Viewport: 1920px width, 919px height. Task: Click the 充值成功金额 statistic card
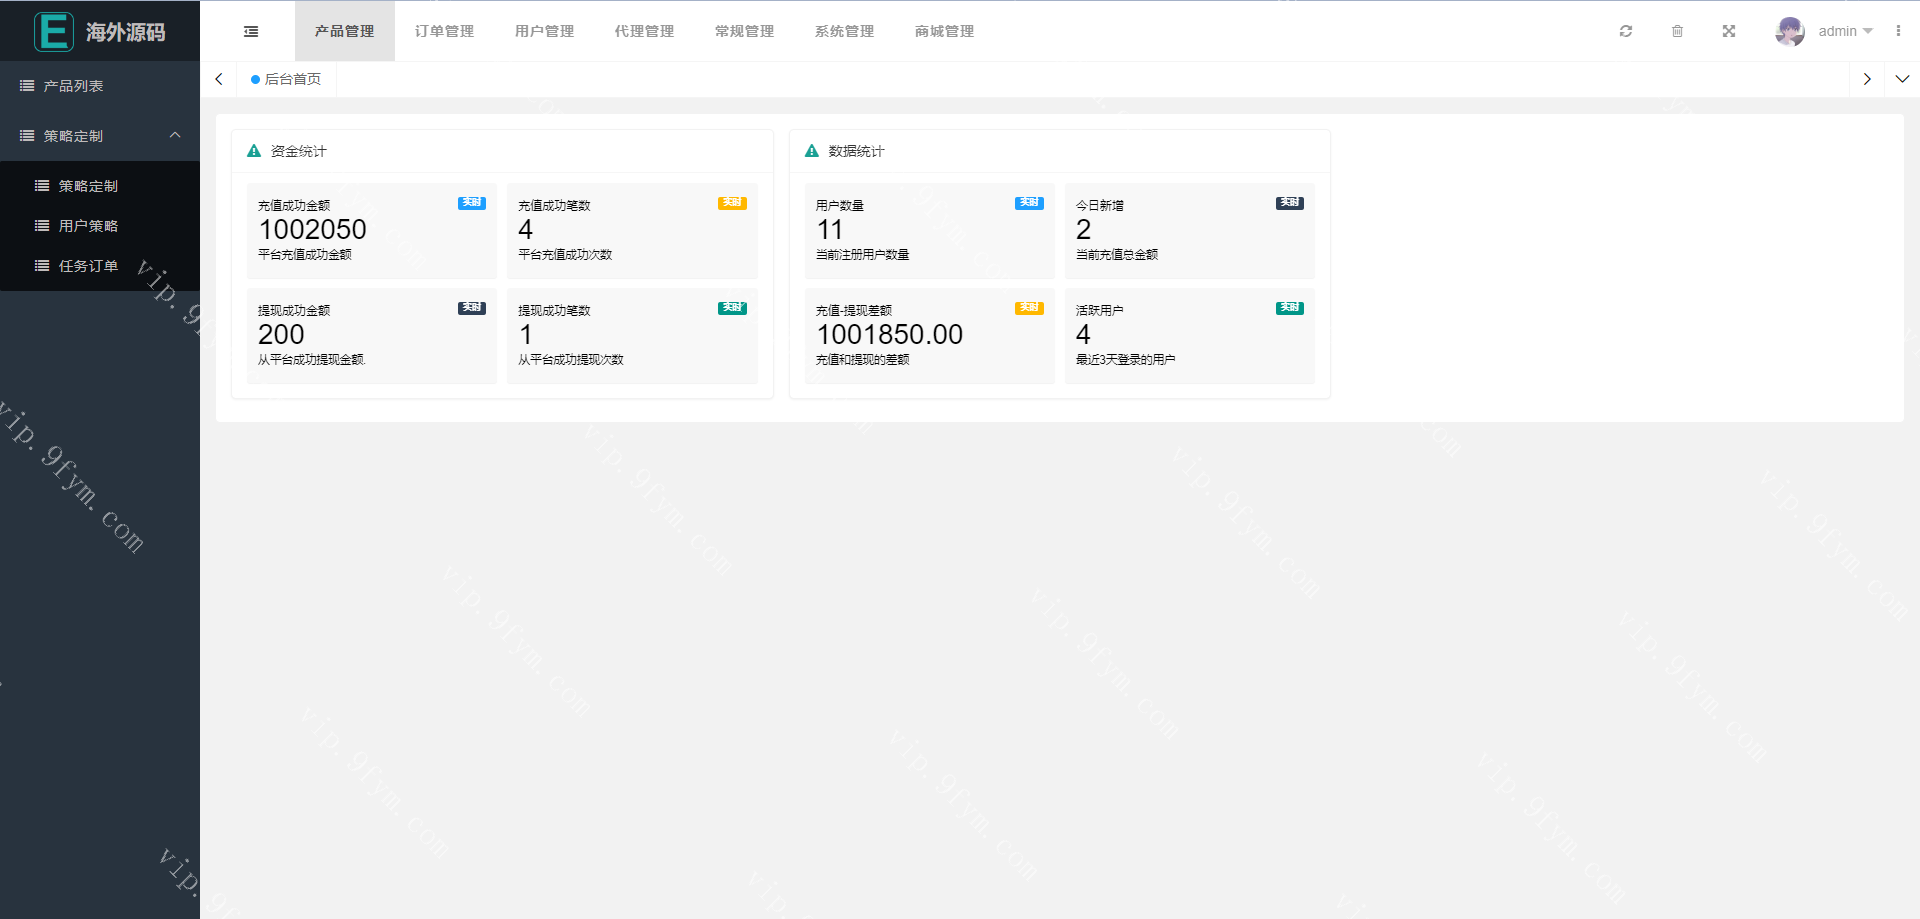click(x=371, y=230)
